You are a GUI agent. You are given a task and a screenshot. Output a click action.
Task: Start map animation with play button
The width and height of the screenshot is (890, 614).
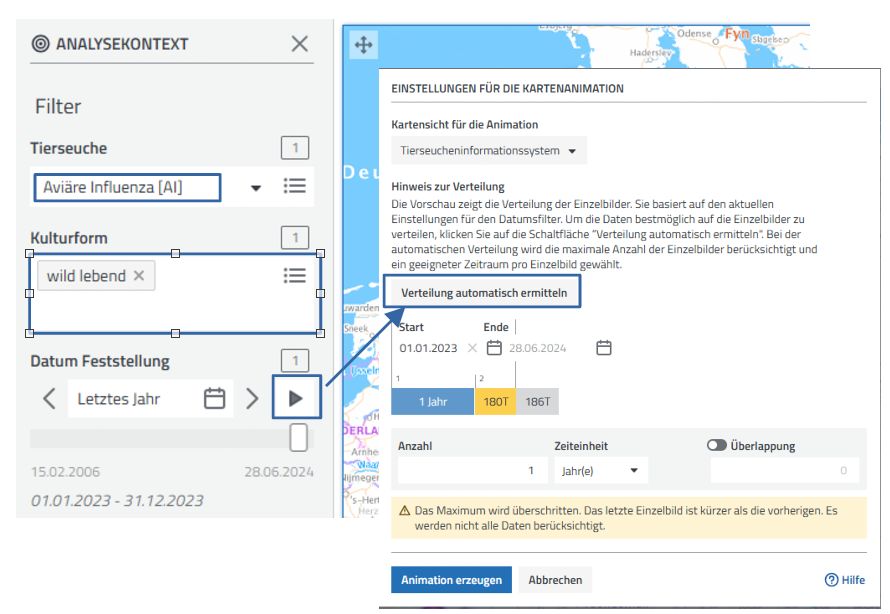pos(295,398)
